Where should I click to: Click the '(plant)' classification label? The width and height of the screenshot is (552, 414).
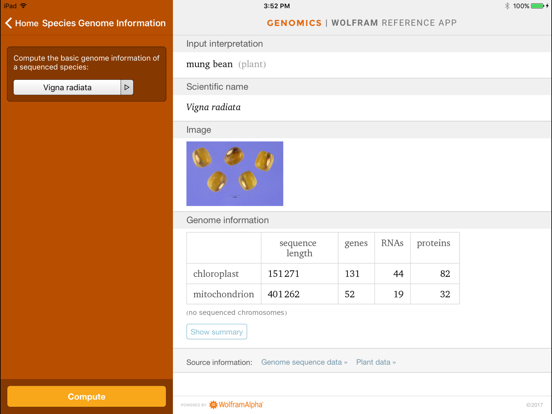pyautogui.click(x=252, y=64)
